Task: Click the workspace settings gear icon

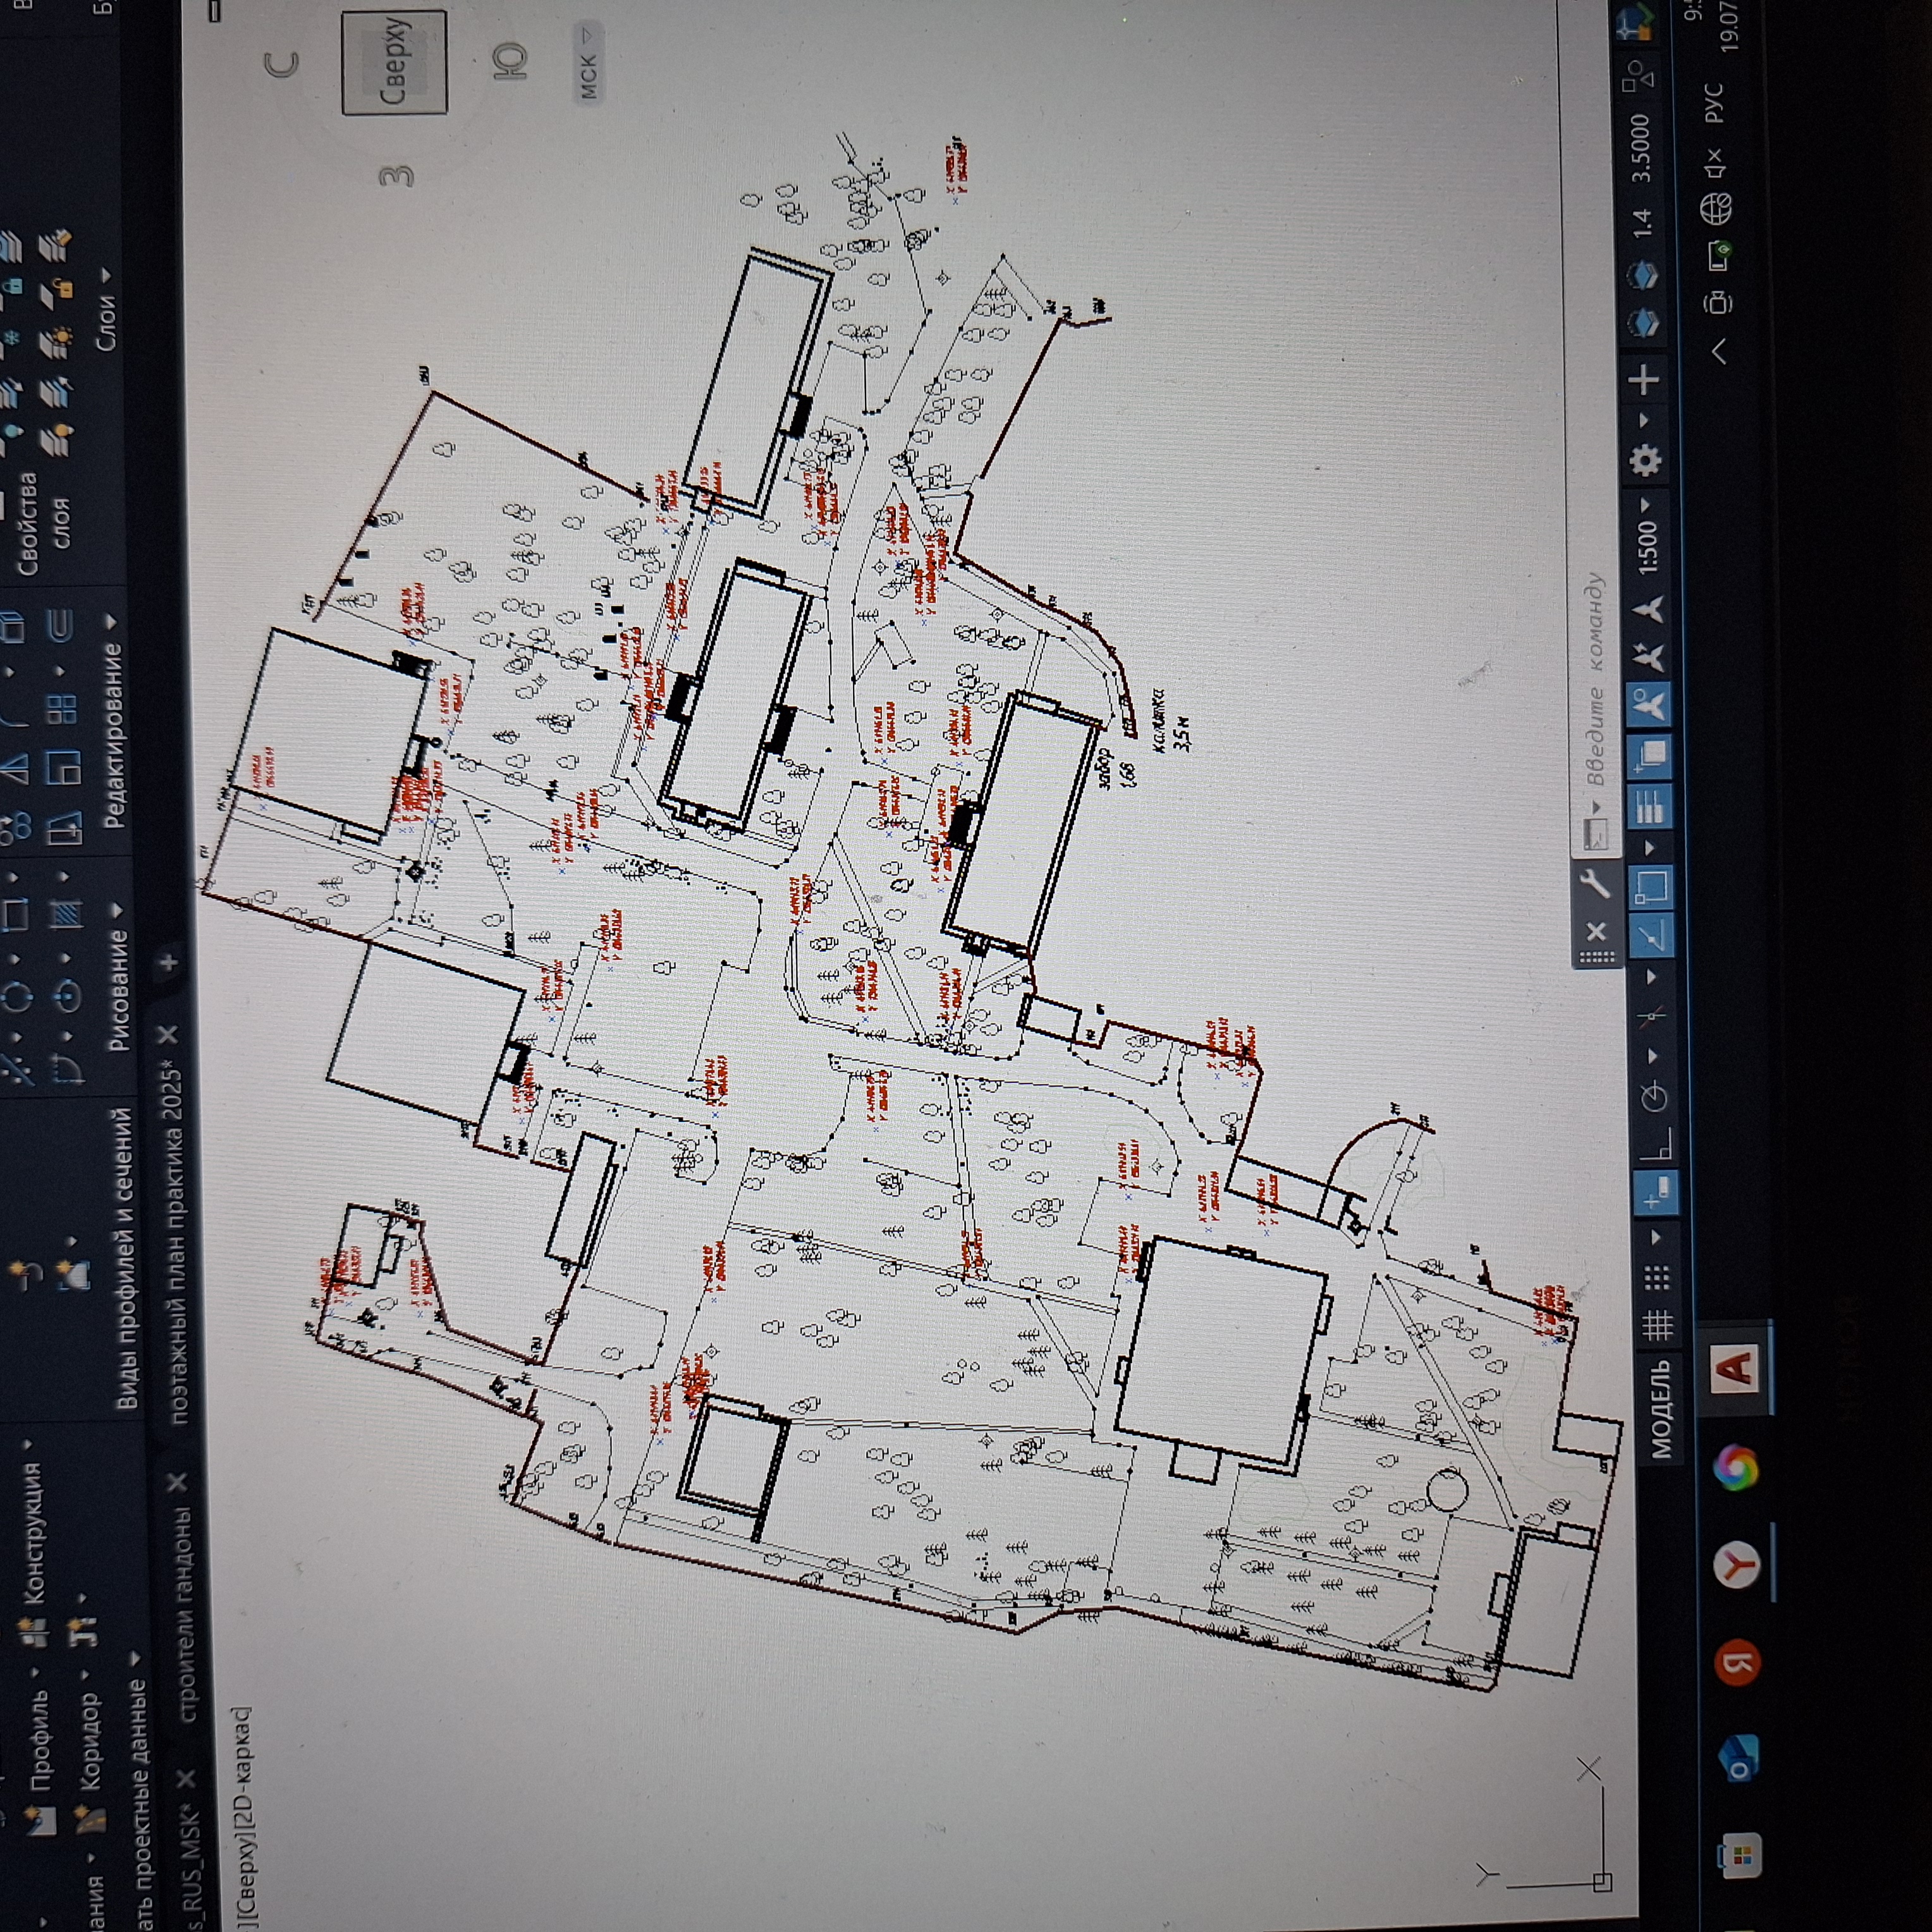Action: [1645, 460]
